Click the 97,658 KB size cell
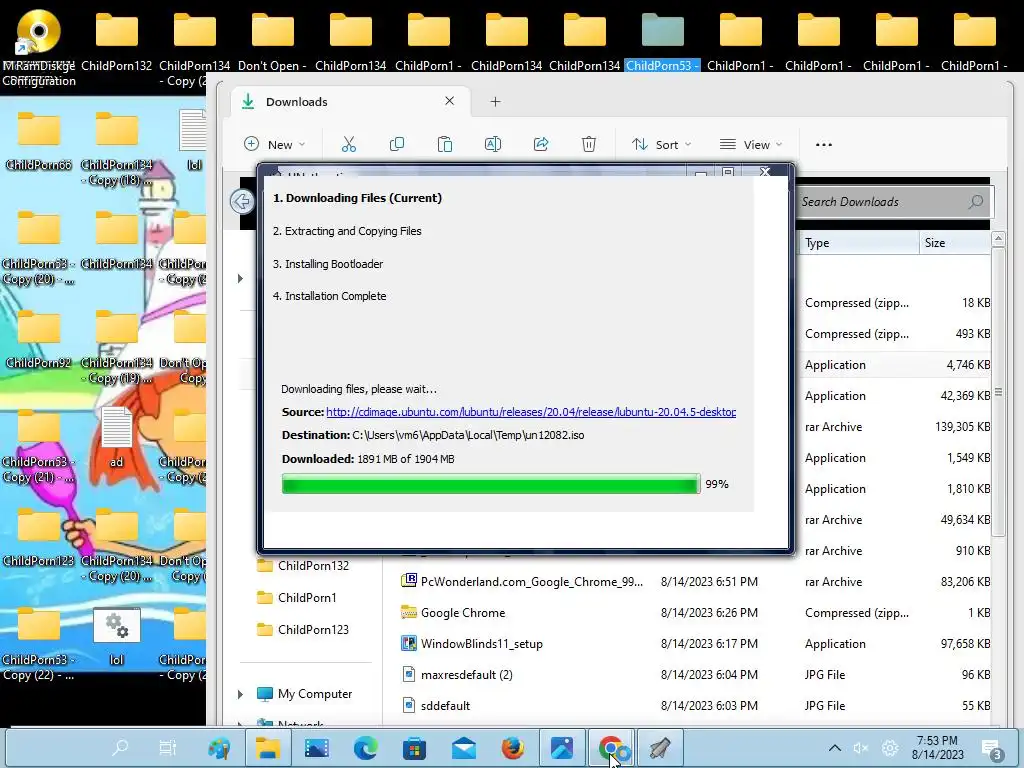This screenshot has width=1024, height=768. coord(965,644)
